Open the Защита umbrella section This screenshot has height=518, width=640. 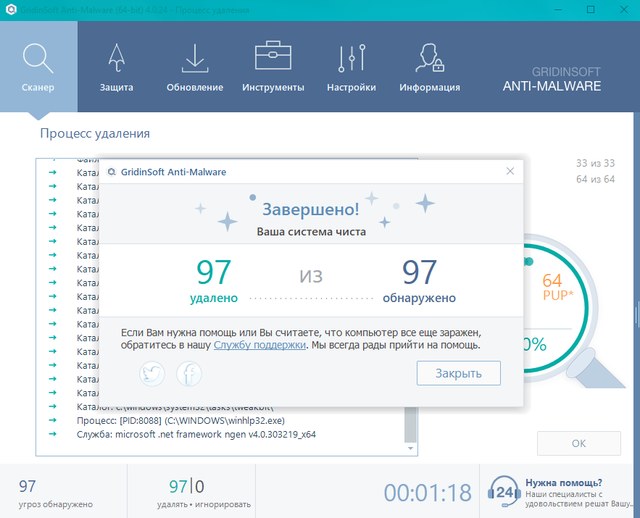tap(116, 65)
